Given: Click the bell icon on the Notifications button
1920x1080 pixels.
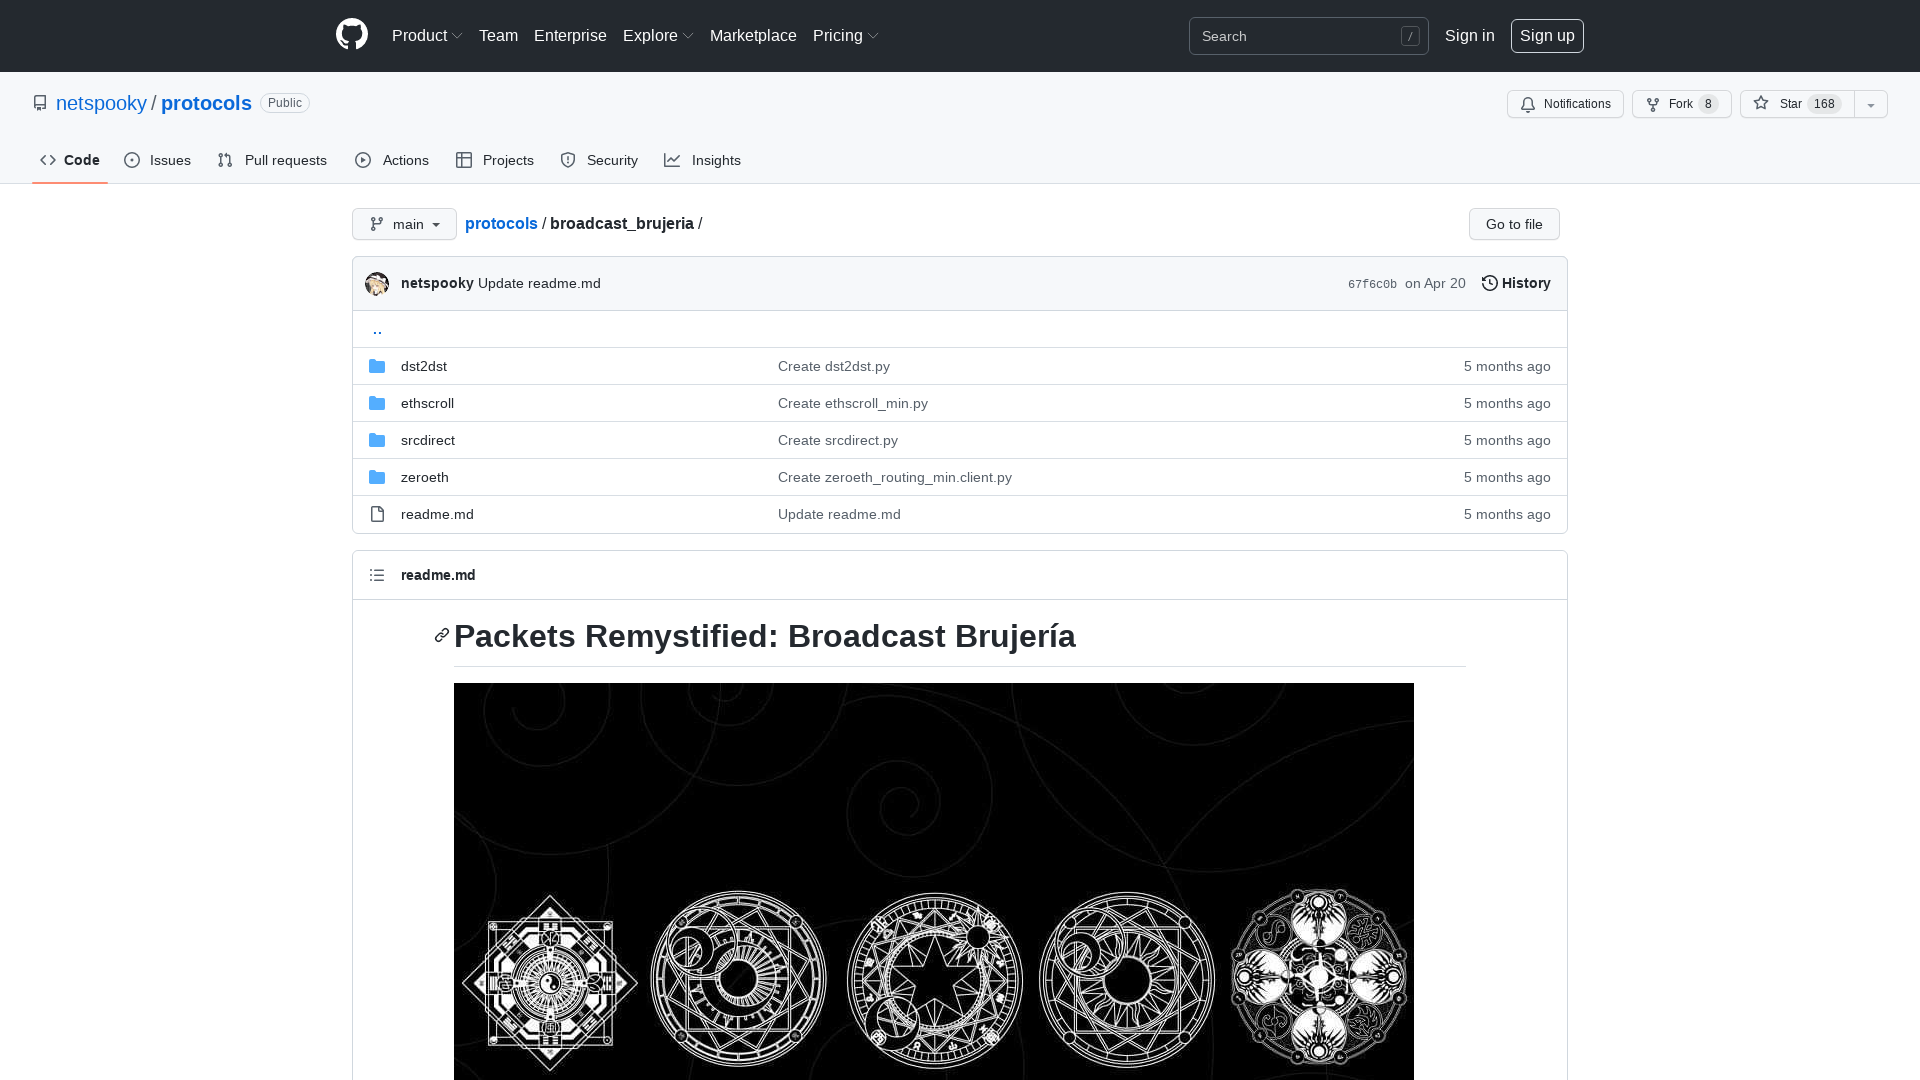Looking at the screenshot, I should tap(1528, 104).
